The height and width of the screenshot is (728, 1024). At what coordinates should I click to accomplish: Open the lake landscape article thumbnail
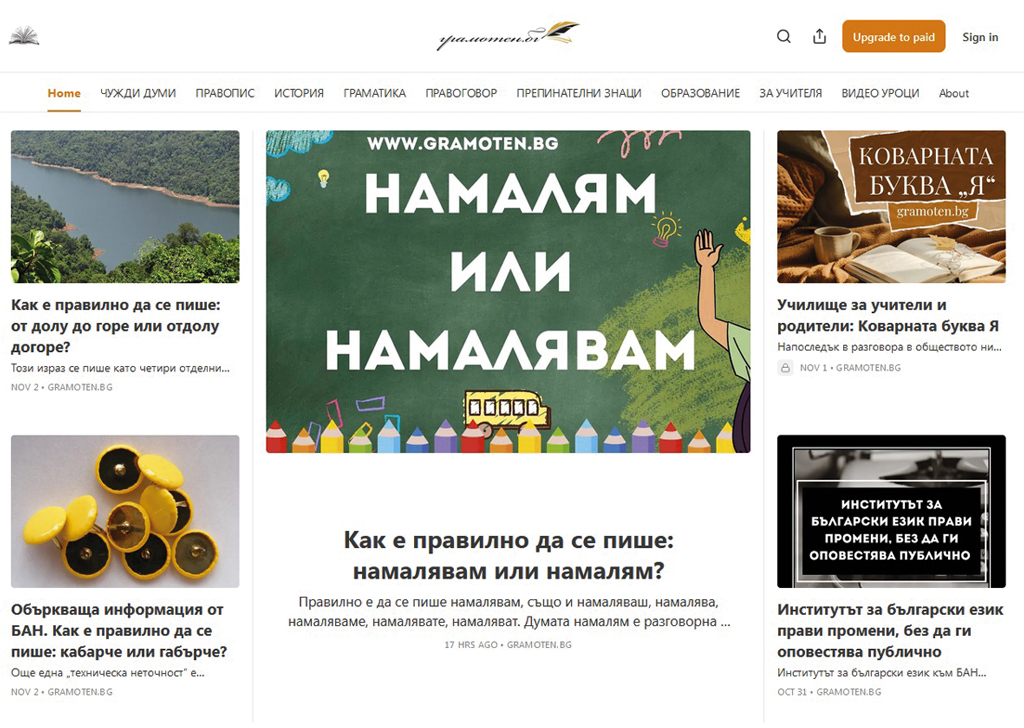pyautogui.click(x=125, y=207)
